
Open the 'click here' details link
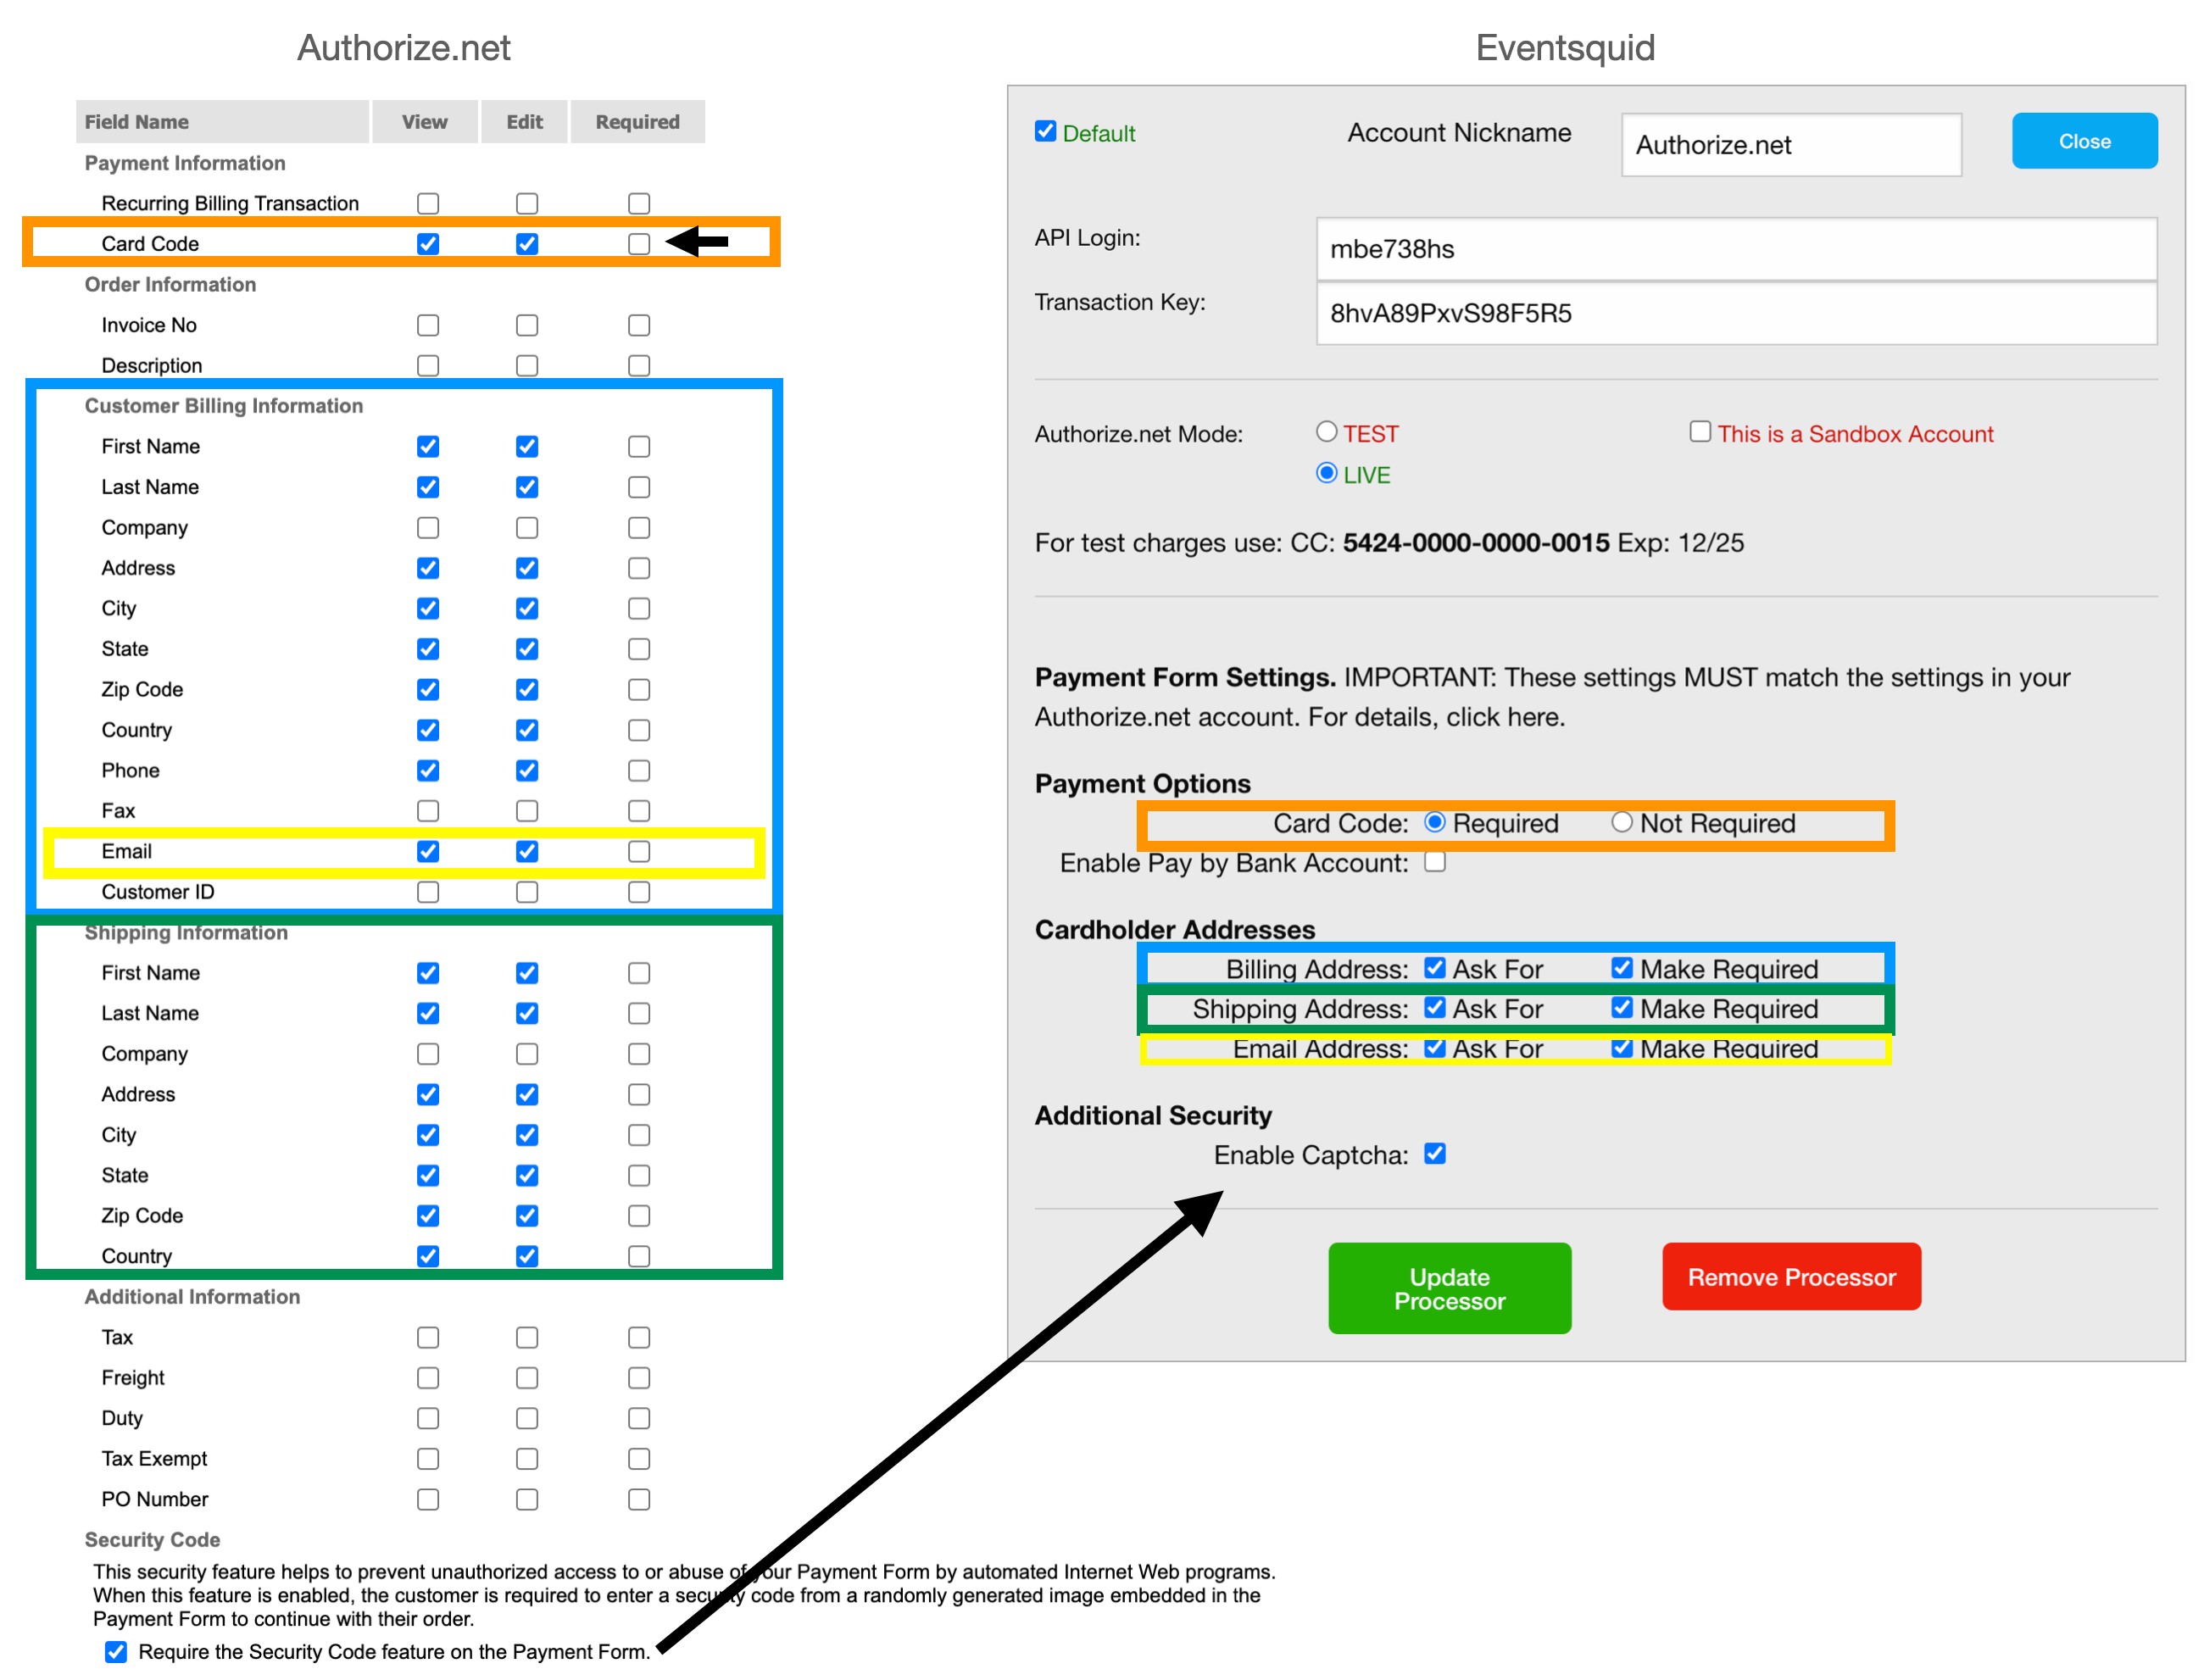point(1504,717)
